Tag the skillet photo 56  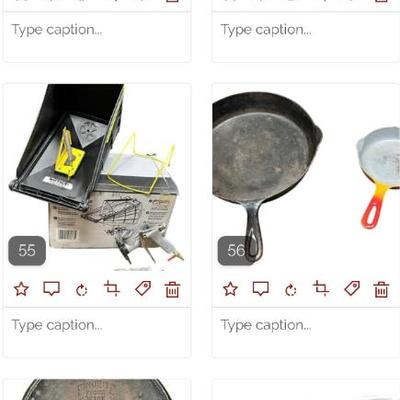(x=352, y=288)
